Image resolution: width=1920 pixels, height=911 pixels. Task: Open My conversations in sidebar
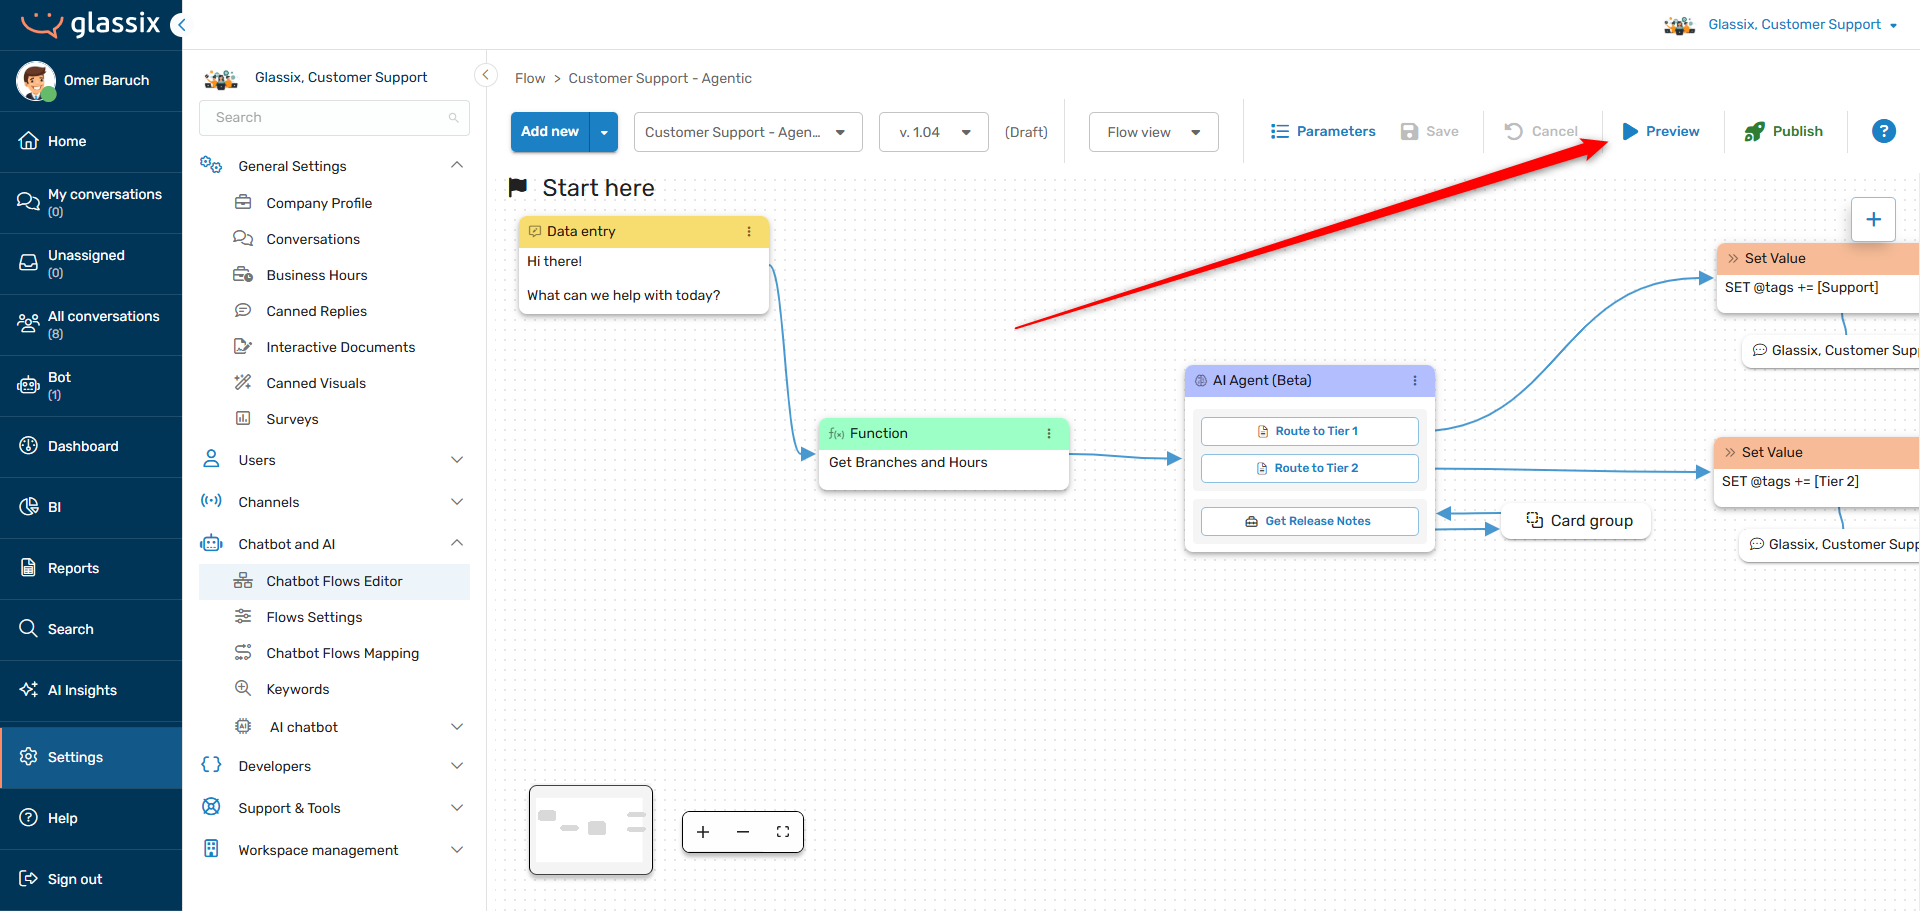pyautogui.click(x=91, y=202)
